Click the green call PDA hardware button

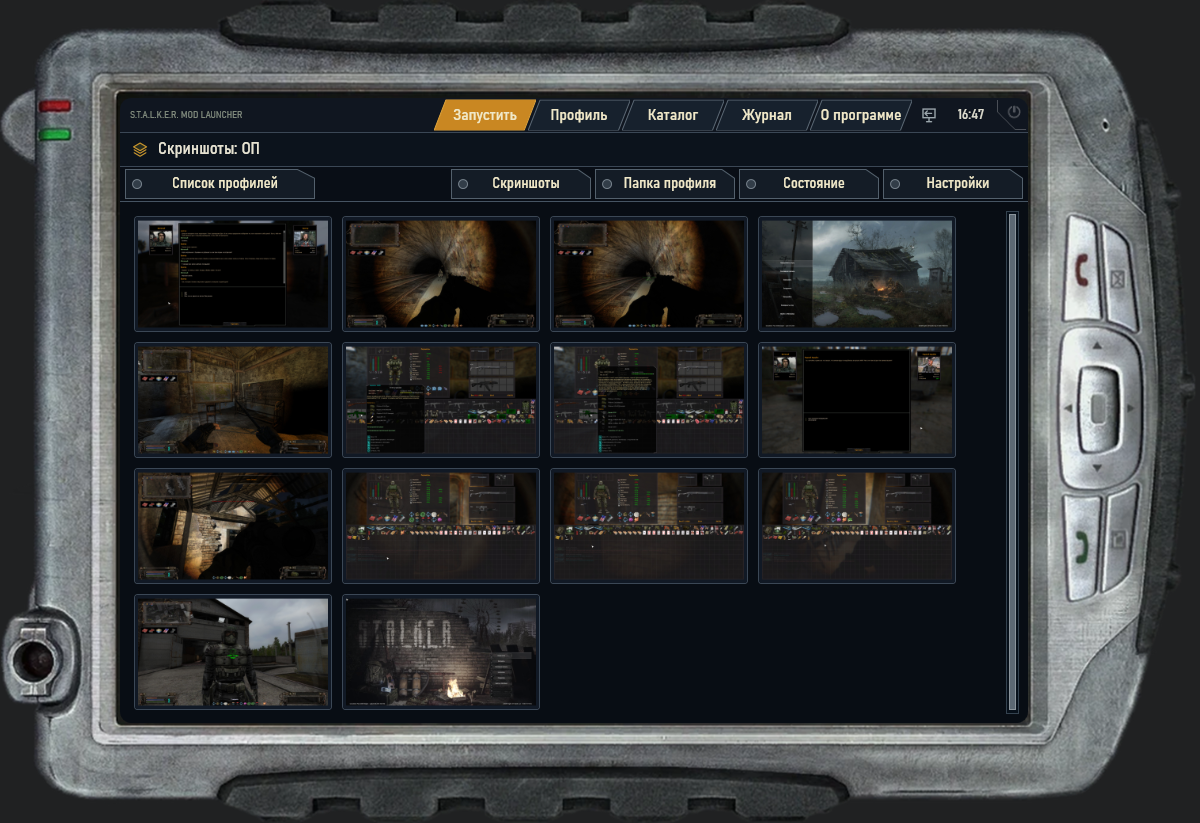click(x=1081, y=546)
